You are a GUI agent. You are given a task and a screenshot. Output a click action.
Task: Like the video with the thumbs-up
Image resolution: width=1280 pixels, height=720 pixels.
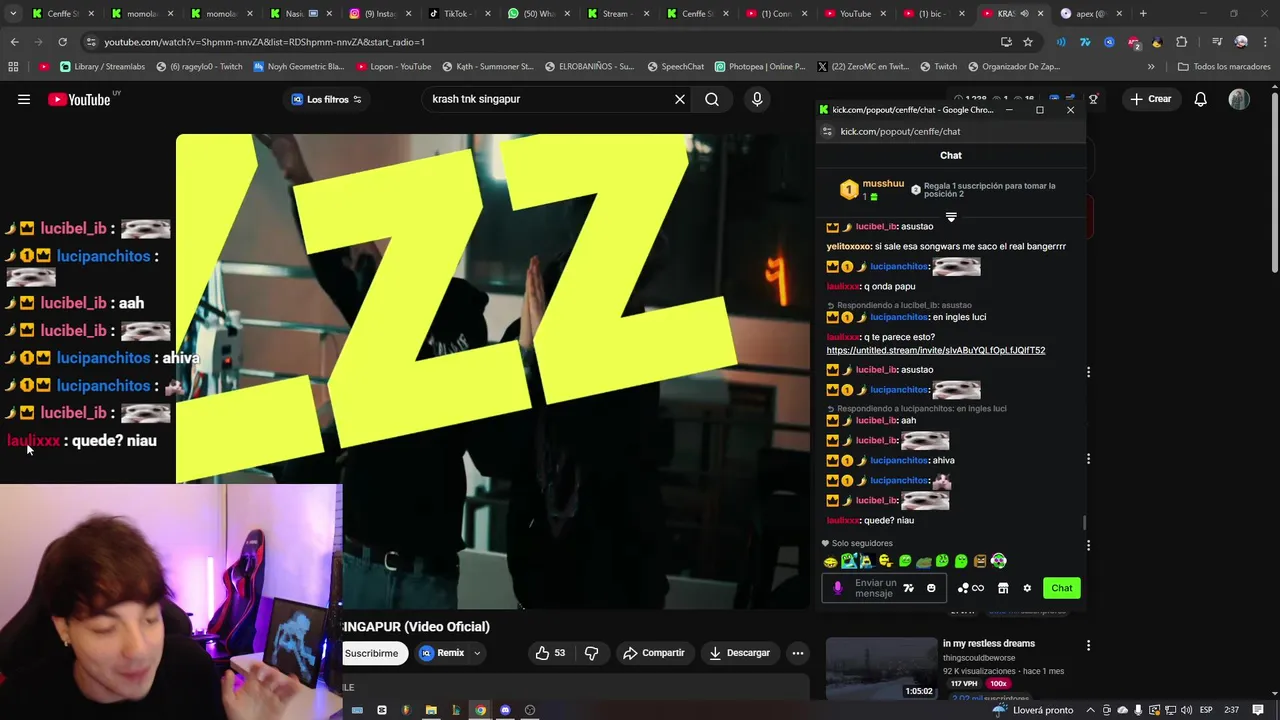[x=550, y=653]
